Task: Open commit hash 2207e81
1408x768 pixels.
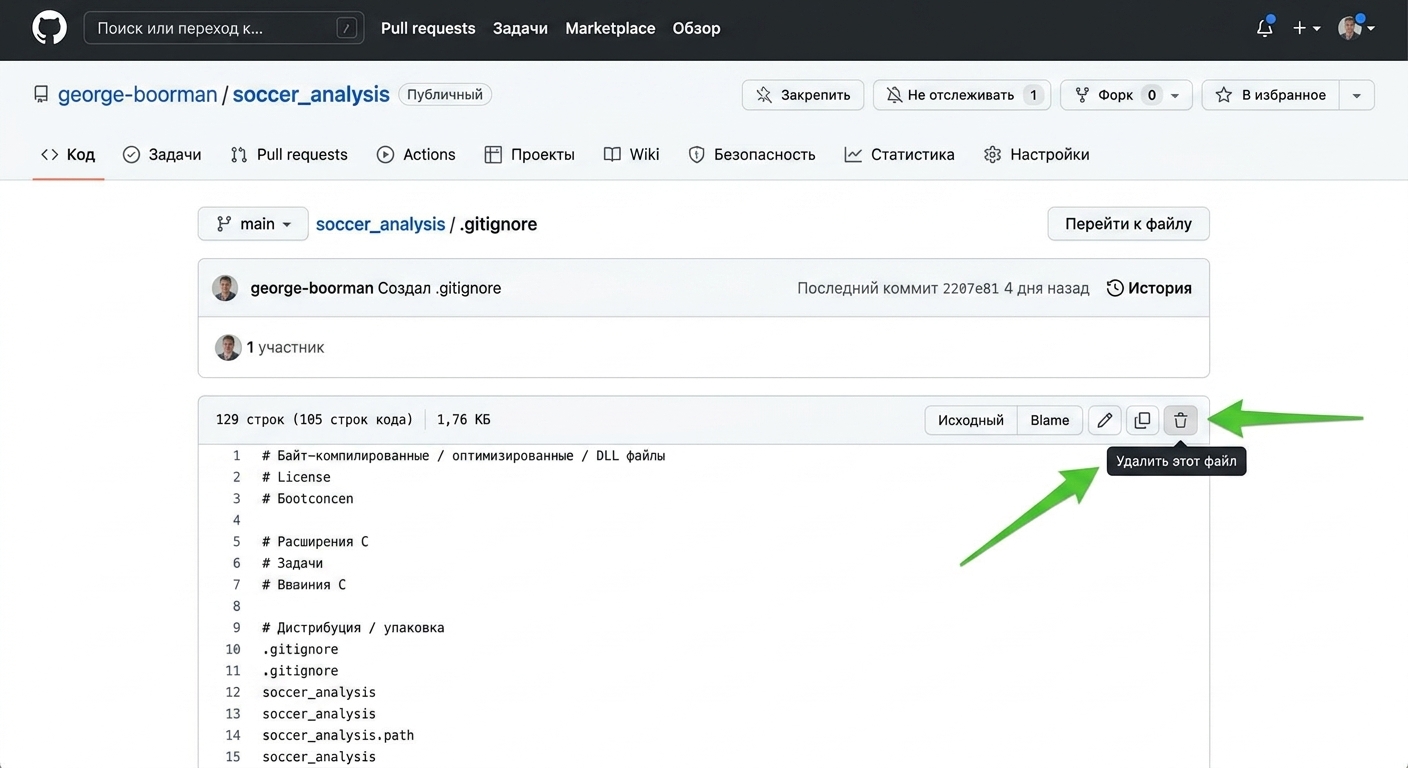Action: [971, 288]
